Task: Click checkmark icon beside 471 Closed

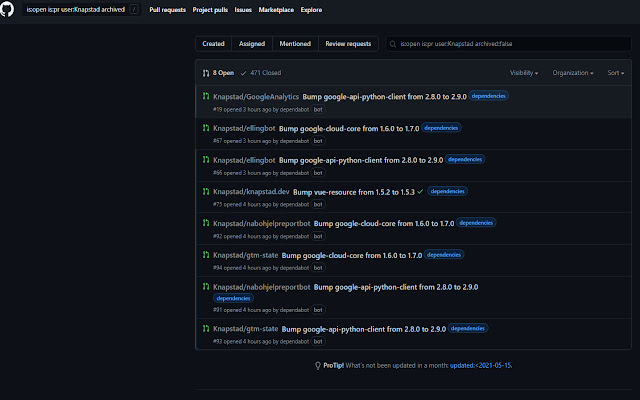Action: [244, 73]
